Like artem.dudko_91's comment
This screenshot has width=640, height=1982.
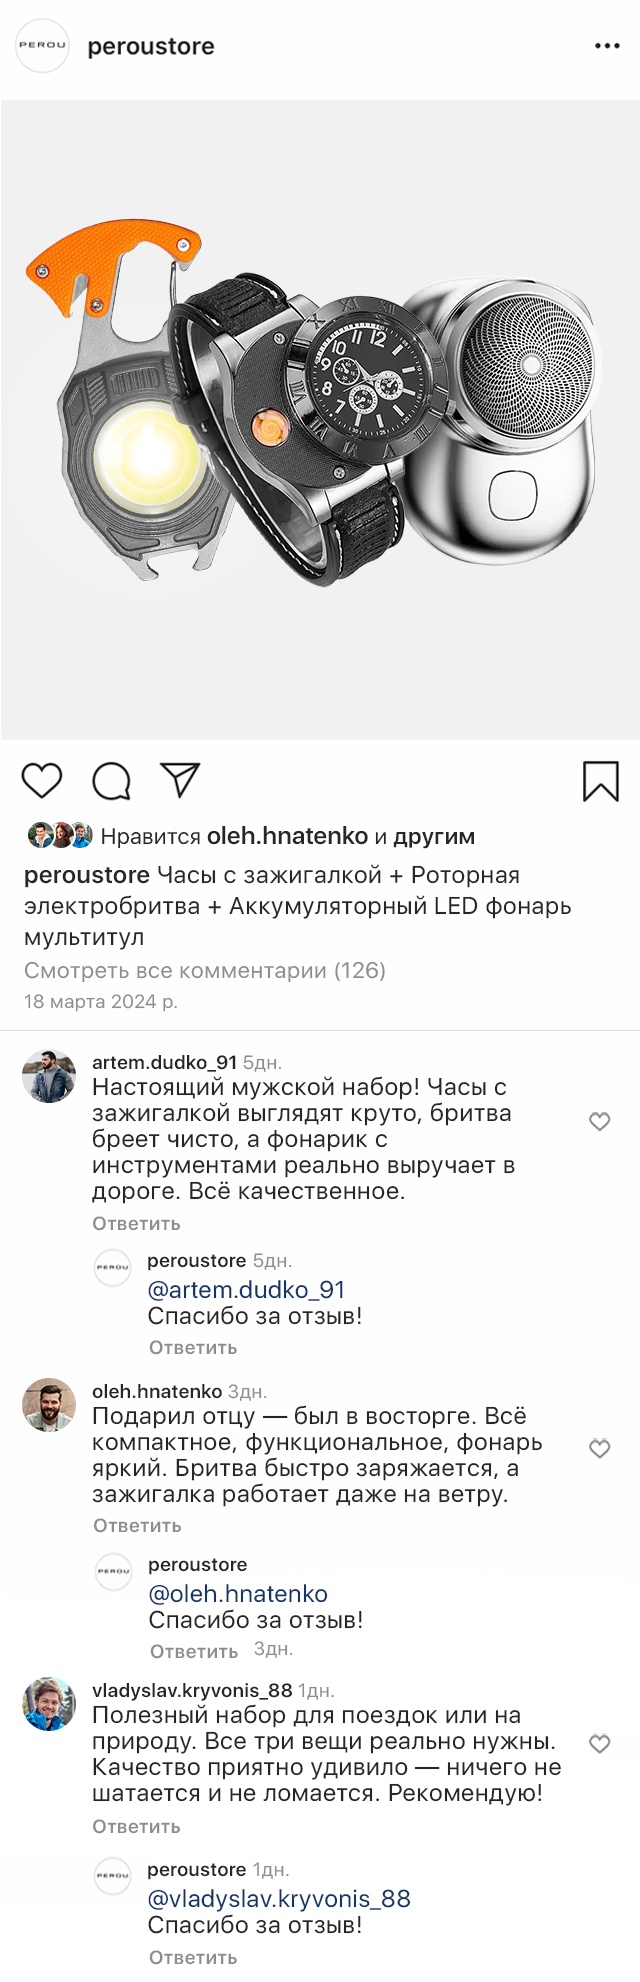click(599, 1122)
